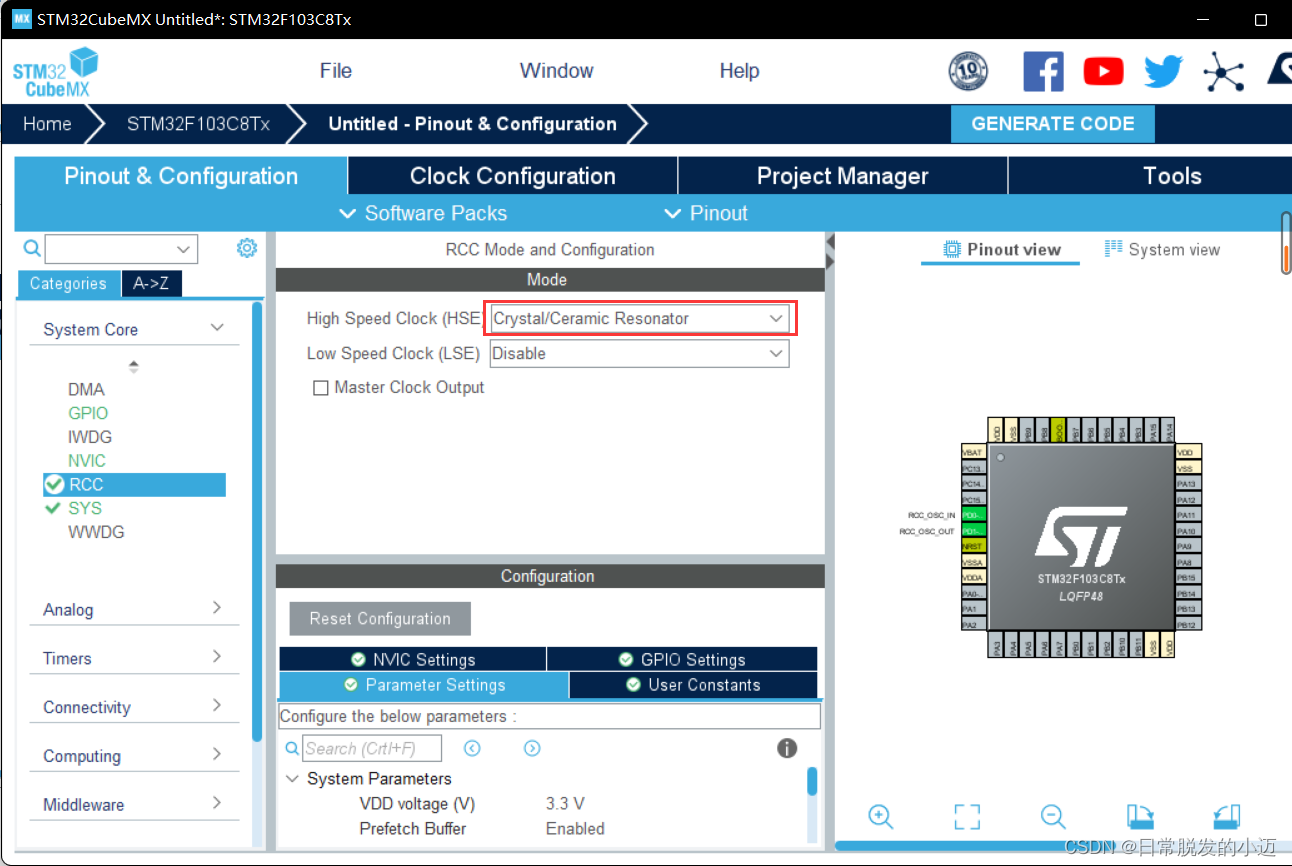The image size is (1292, 866).
Task: Click the VBAT pin on the chip
Action: click(x=973, y=453)
